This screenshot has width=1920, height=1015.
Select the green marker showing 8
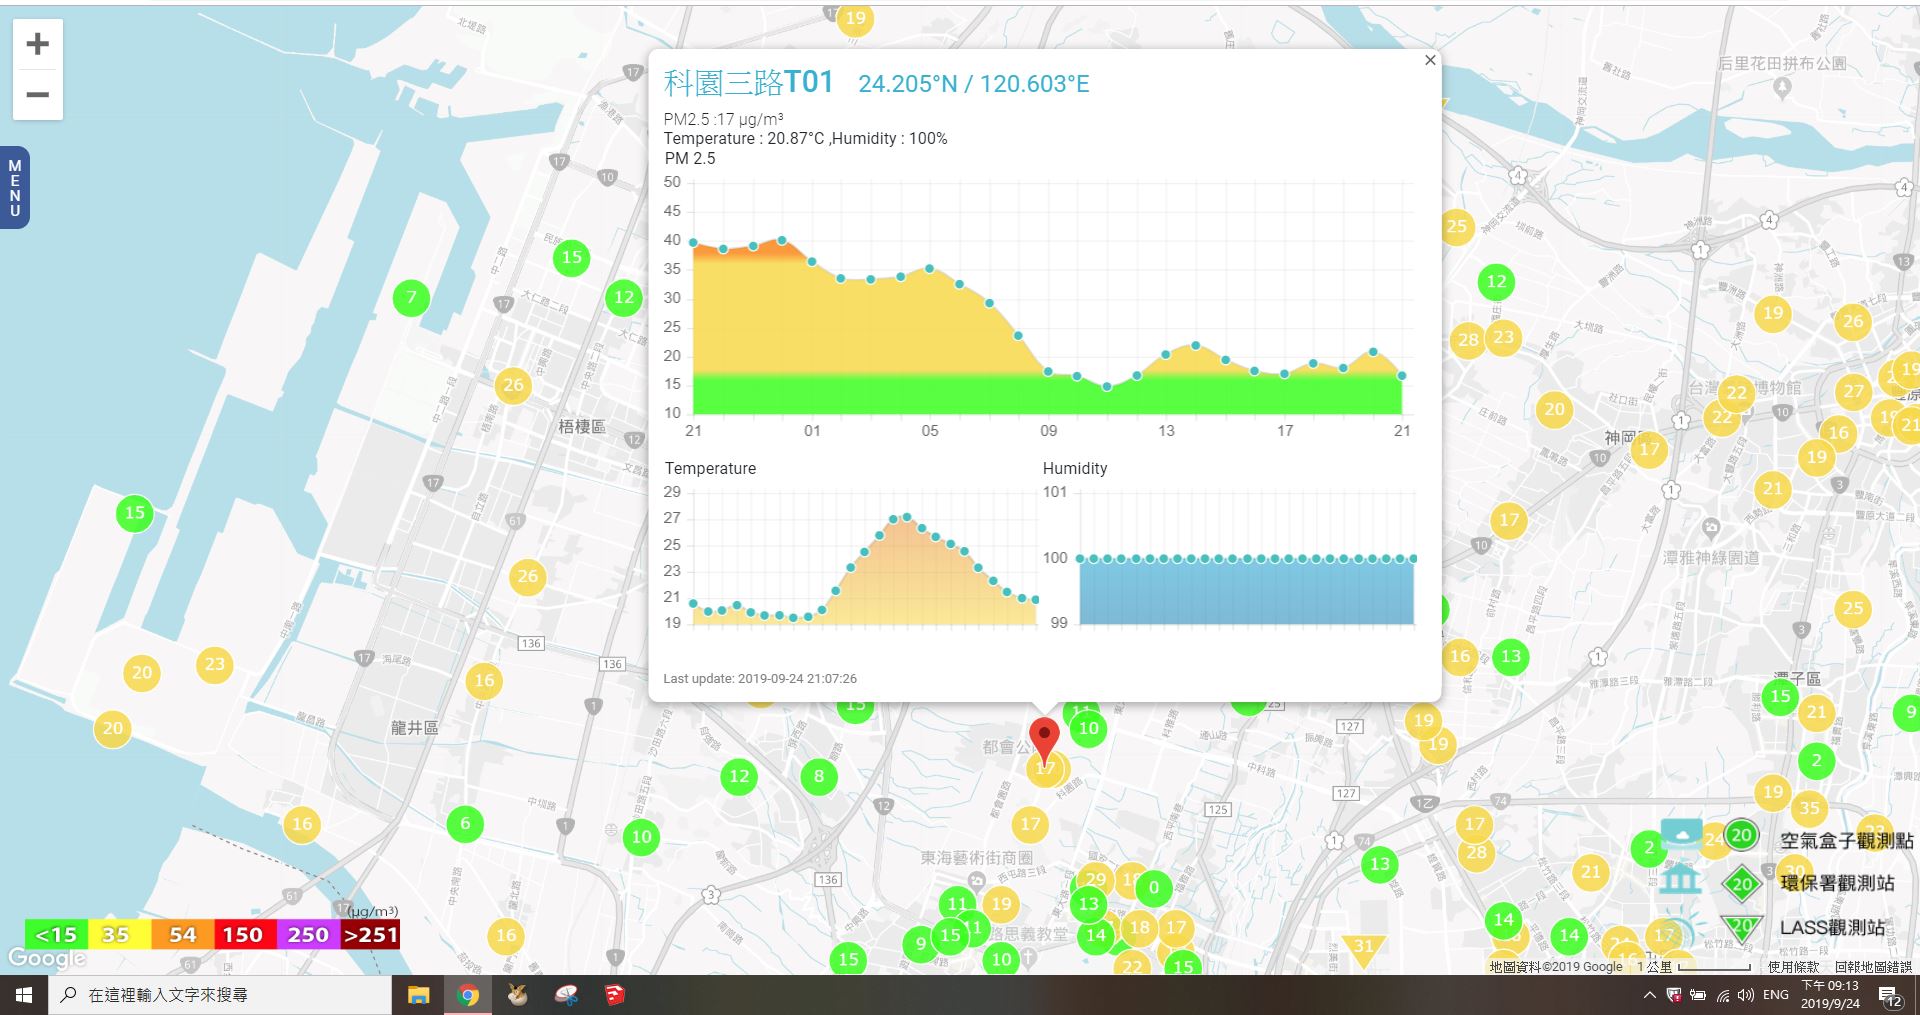click(819, 776)
